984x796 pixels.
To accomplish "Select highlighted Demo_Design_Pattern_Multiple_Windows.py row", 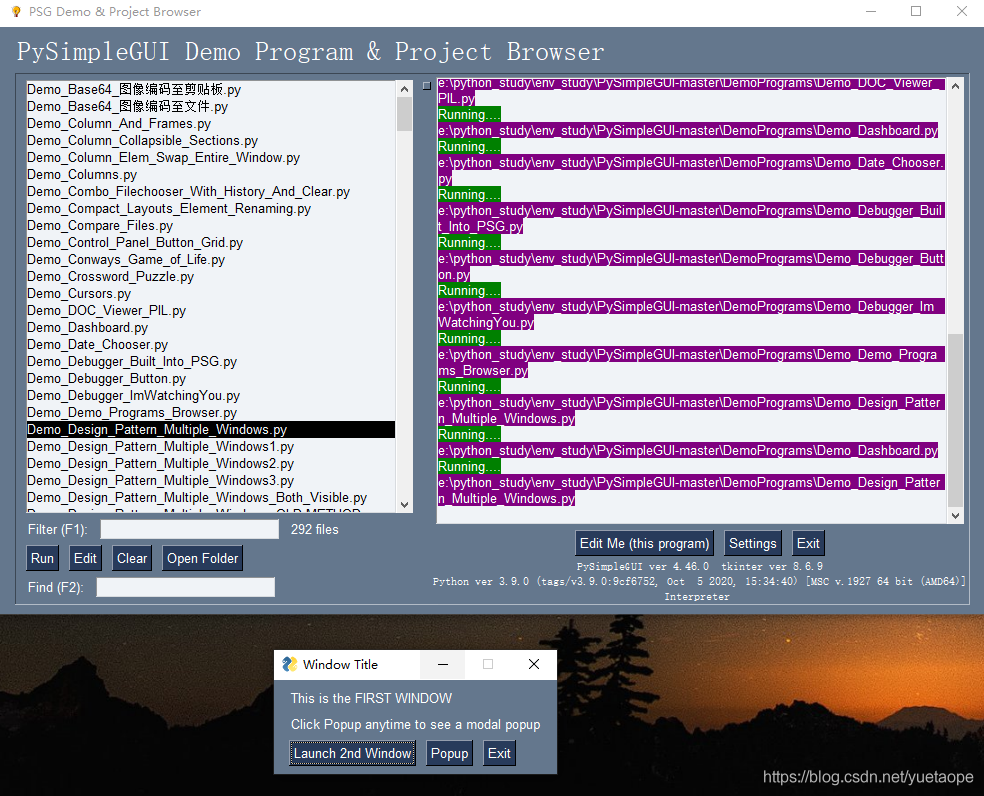I will [x=211, y=429].
